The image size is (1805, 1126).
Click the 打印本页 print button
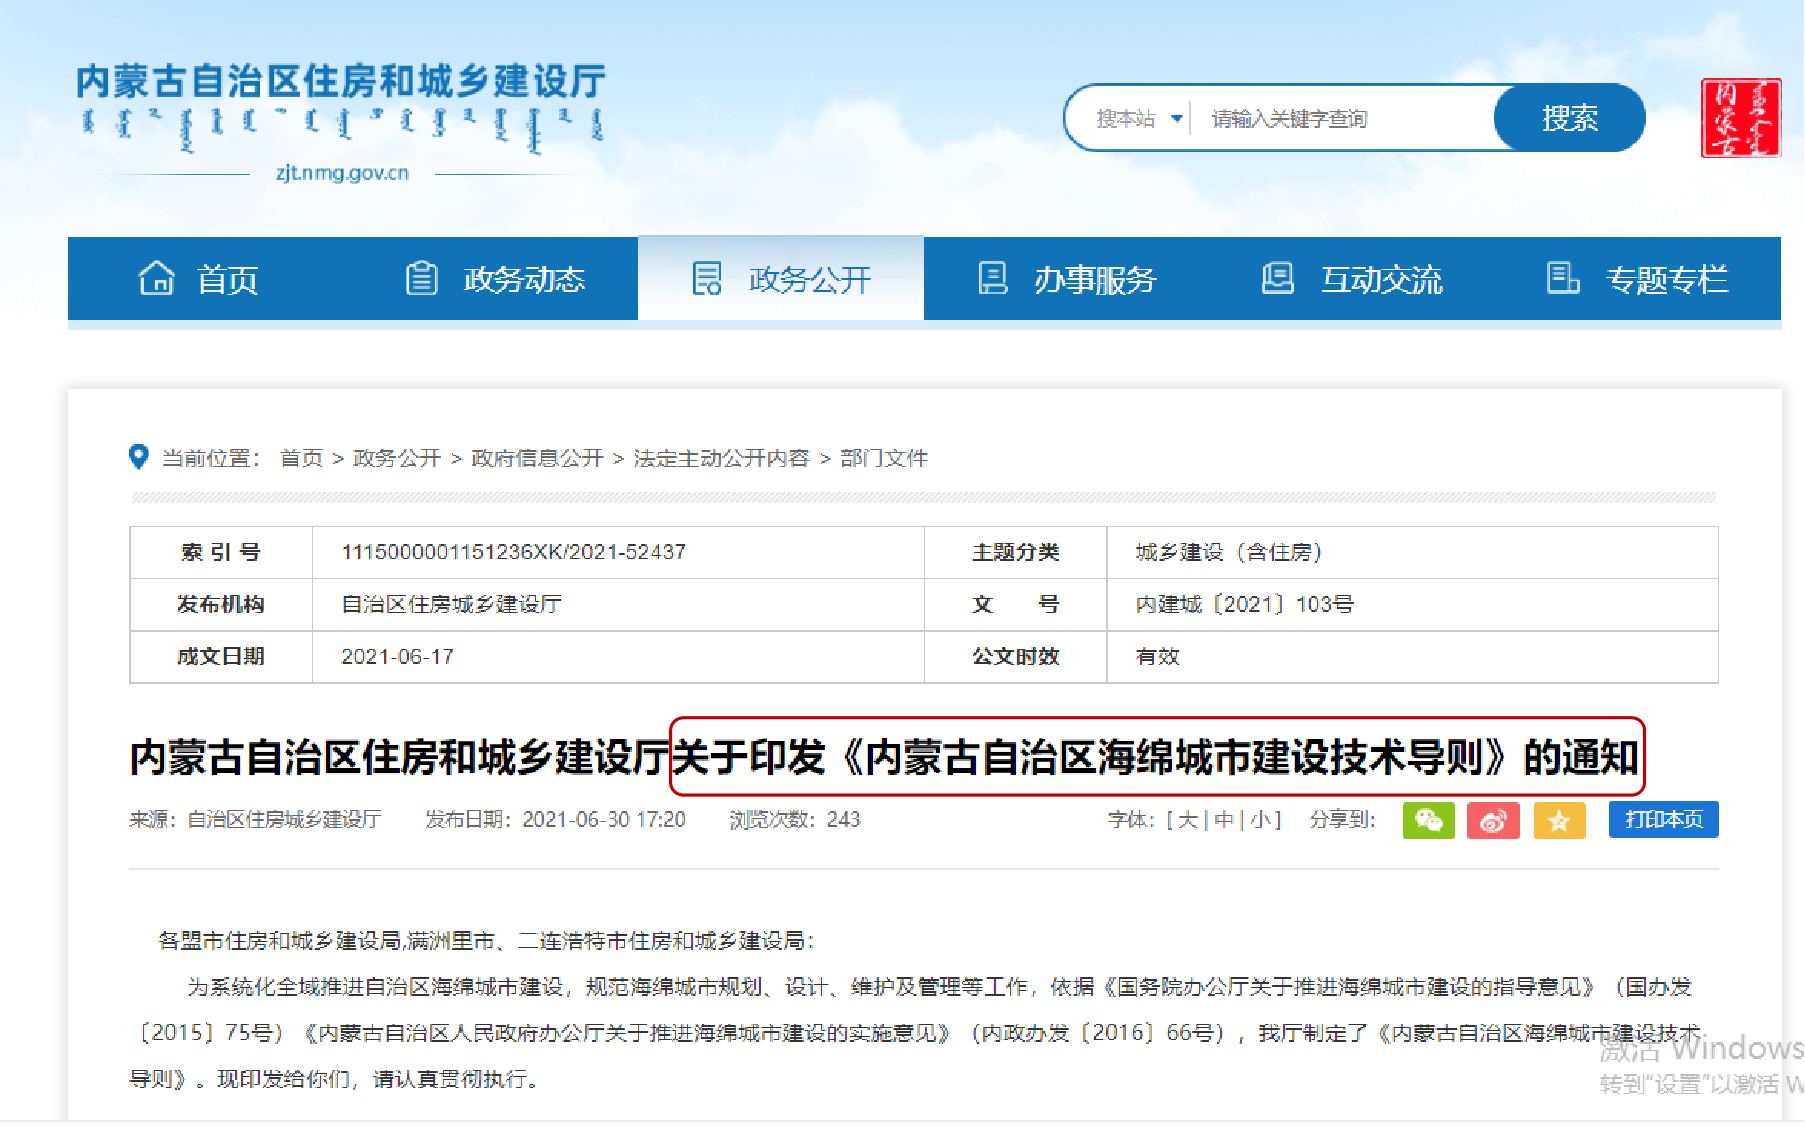[1663, 820]
